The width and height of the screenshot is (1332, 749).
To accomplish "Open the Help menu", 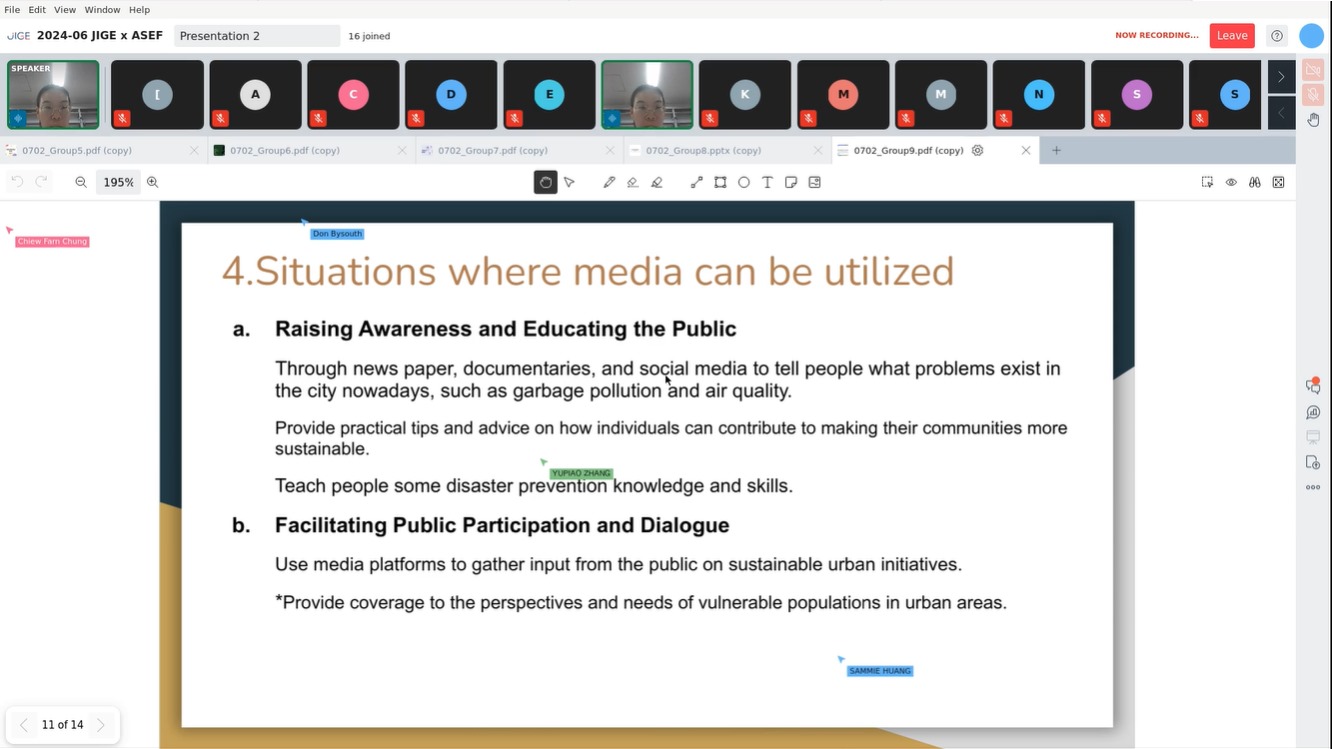I will pyautogui.click(x=140, y=10).
